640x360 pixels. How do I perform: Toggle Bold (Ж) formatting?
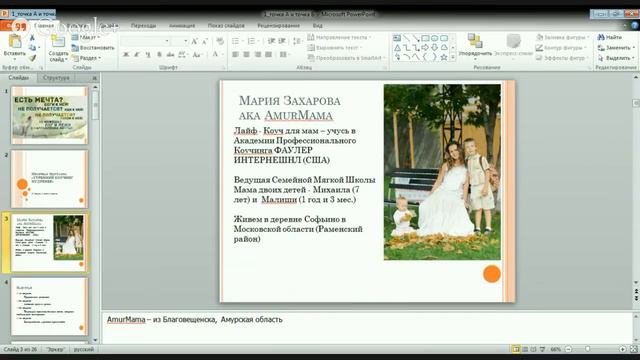point(126,55)
